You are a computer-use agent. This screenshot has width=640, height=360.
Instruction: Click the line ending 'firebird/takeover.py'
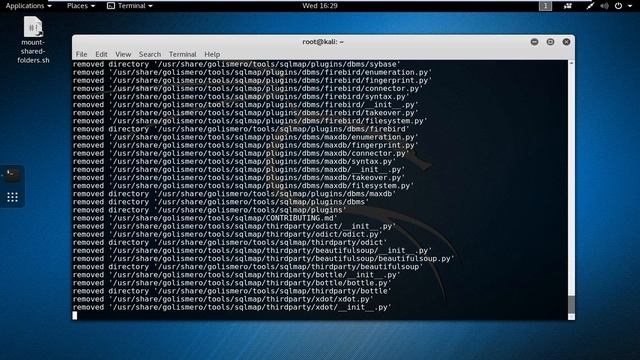coord(246,113)
